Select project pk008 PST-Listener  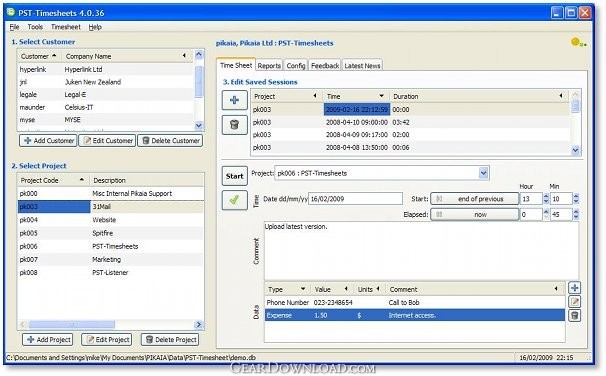pos(111,273)
